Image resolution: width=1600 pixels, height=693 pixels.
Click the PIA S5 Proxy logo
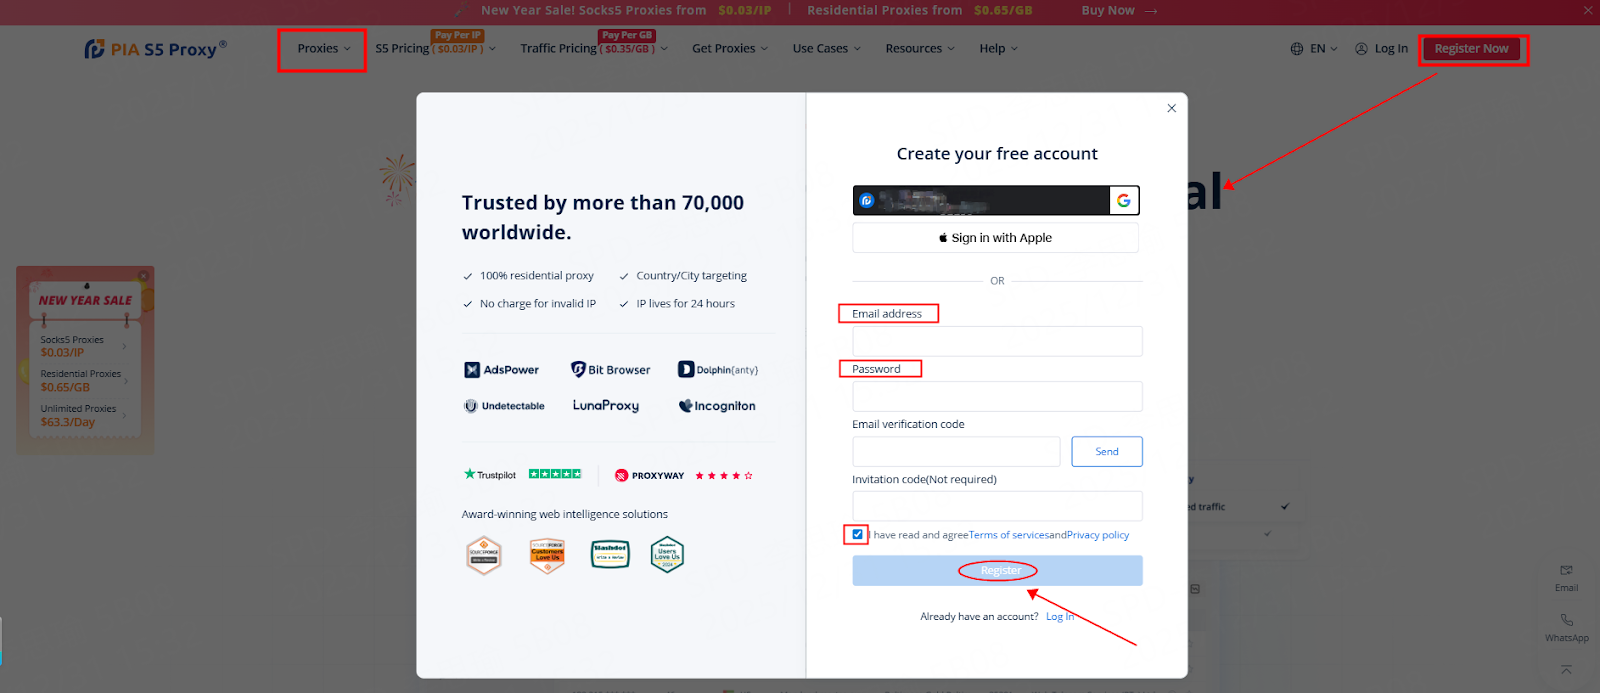coord(155,49)
